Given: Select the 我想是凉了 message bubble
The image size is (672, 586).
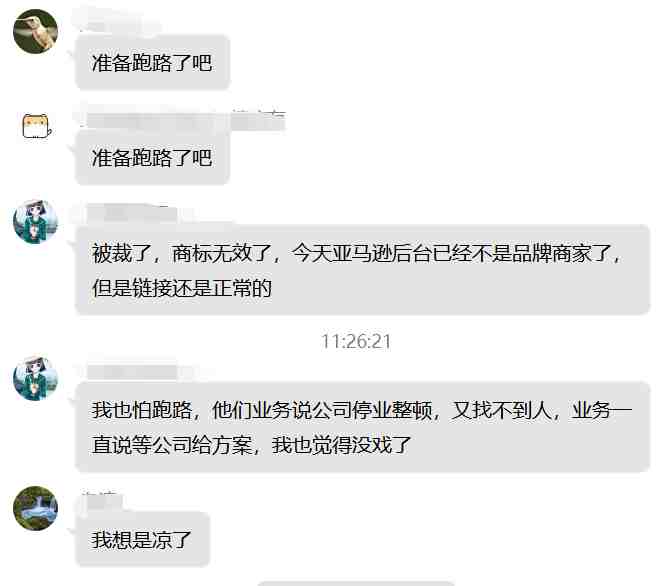Looking at the screenshot, I should coord(142,539).
